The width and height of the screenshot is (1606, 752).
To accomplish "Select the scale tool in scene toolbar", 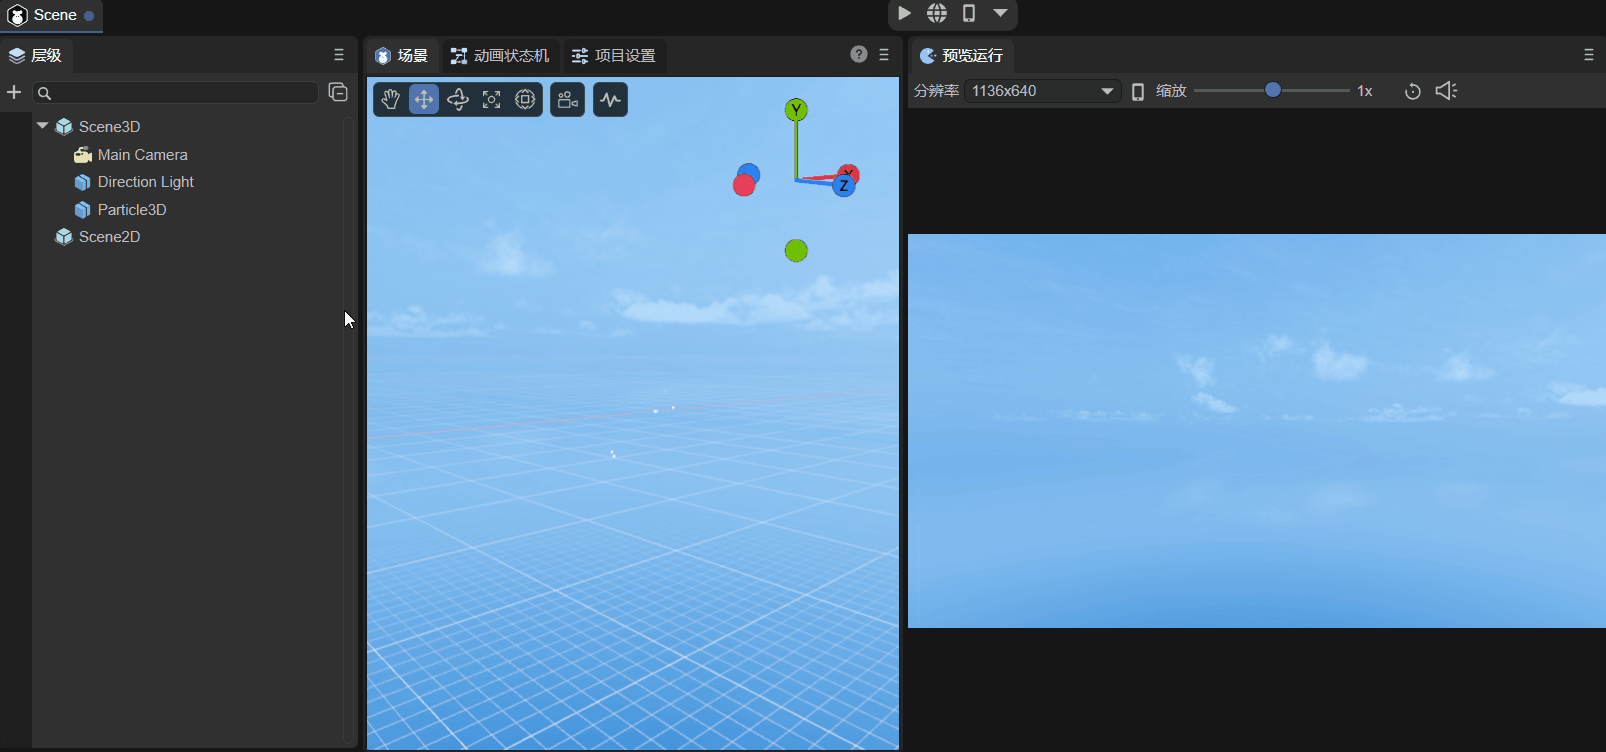I will tap(491, 99).
